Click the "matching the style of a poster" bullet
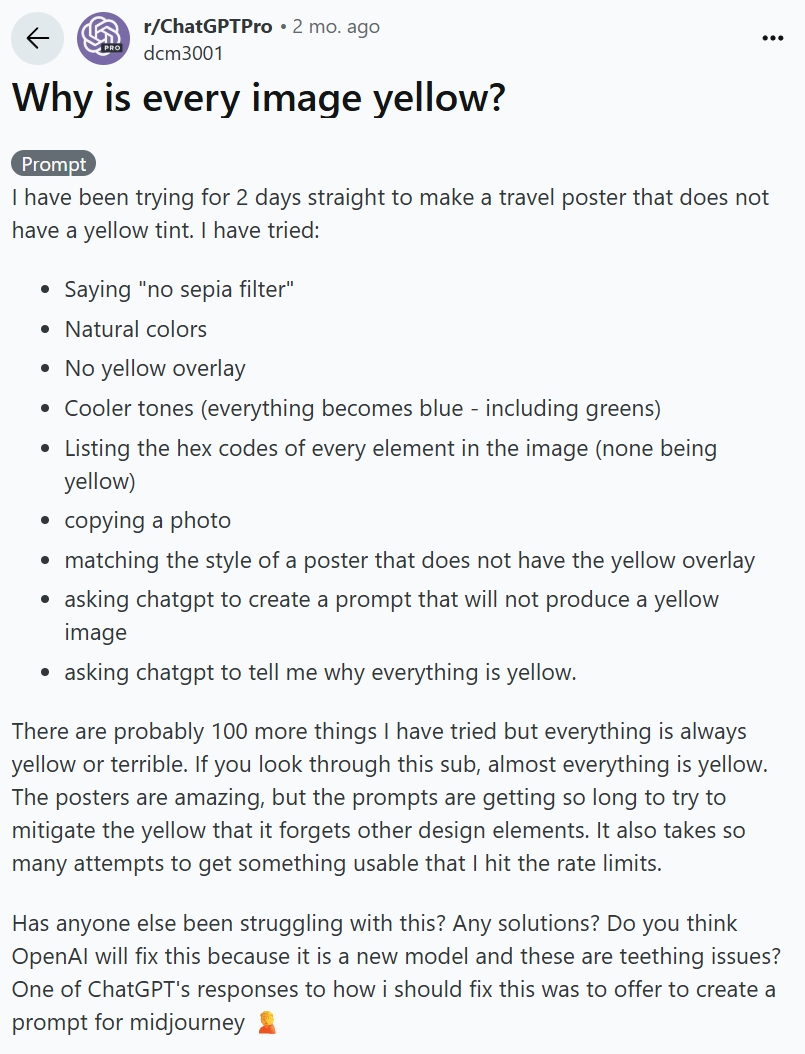The height and width of the screenshot is (1054, 805). tap(409, 561)
